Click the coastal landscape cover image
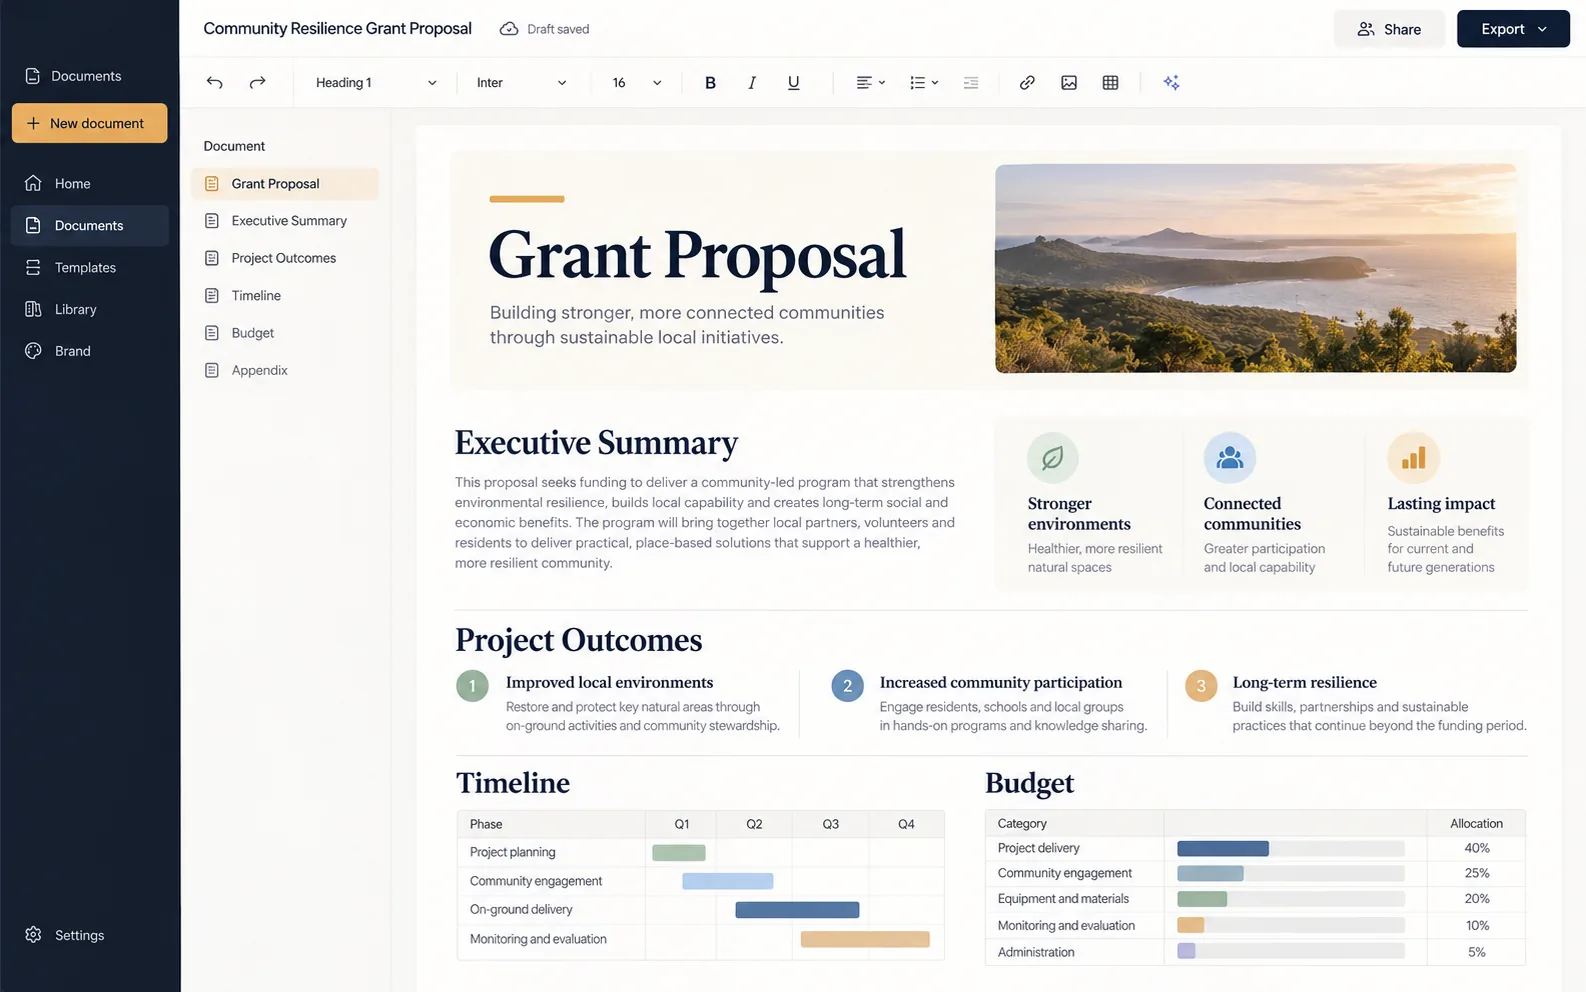The height and width of the screenshot is (992, 1586). [x=1255, y=268]
